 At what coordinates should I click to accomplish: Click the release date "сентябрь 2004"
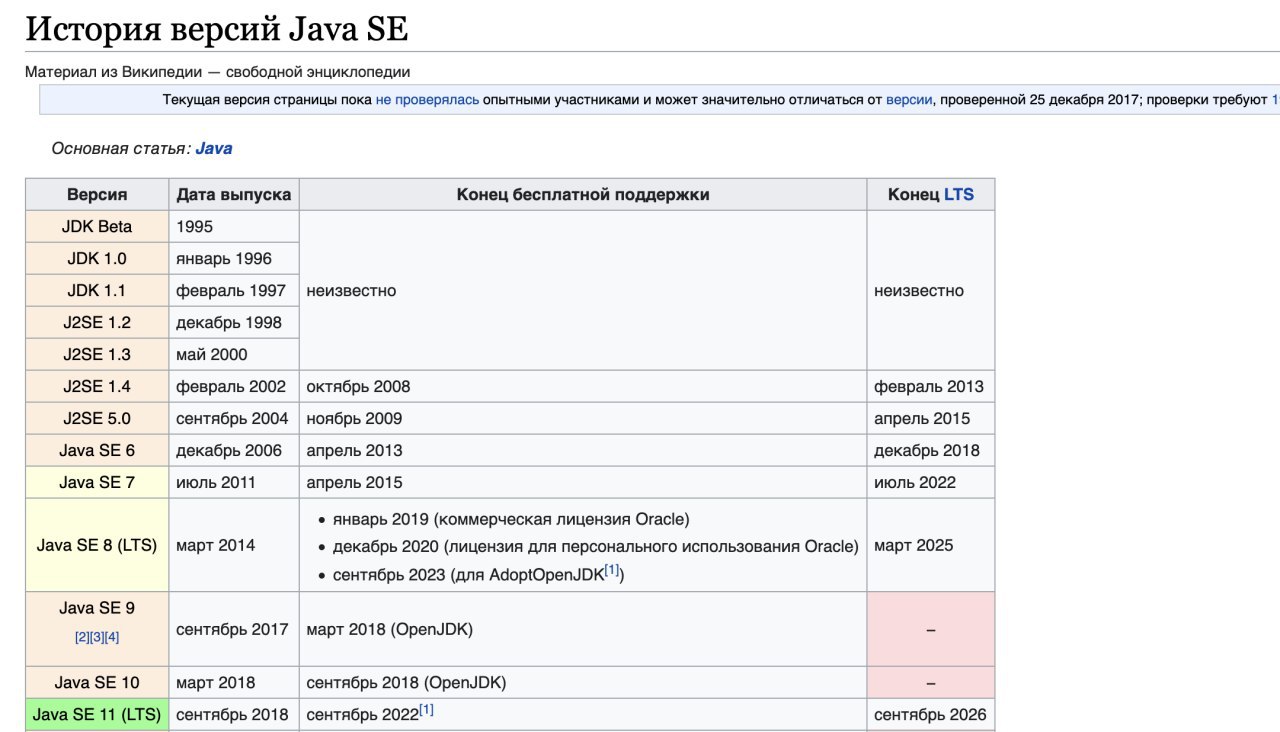pos(232,418)
